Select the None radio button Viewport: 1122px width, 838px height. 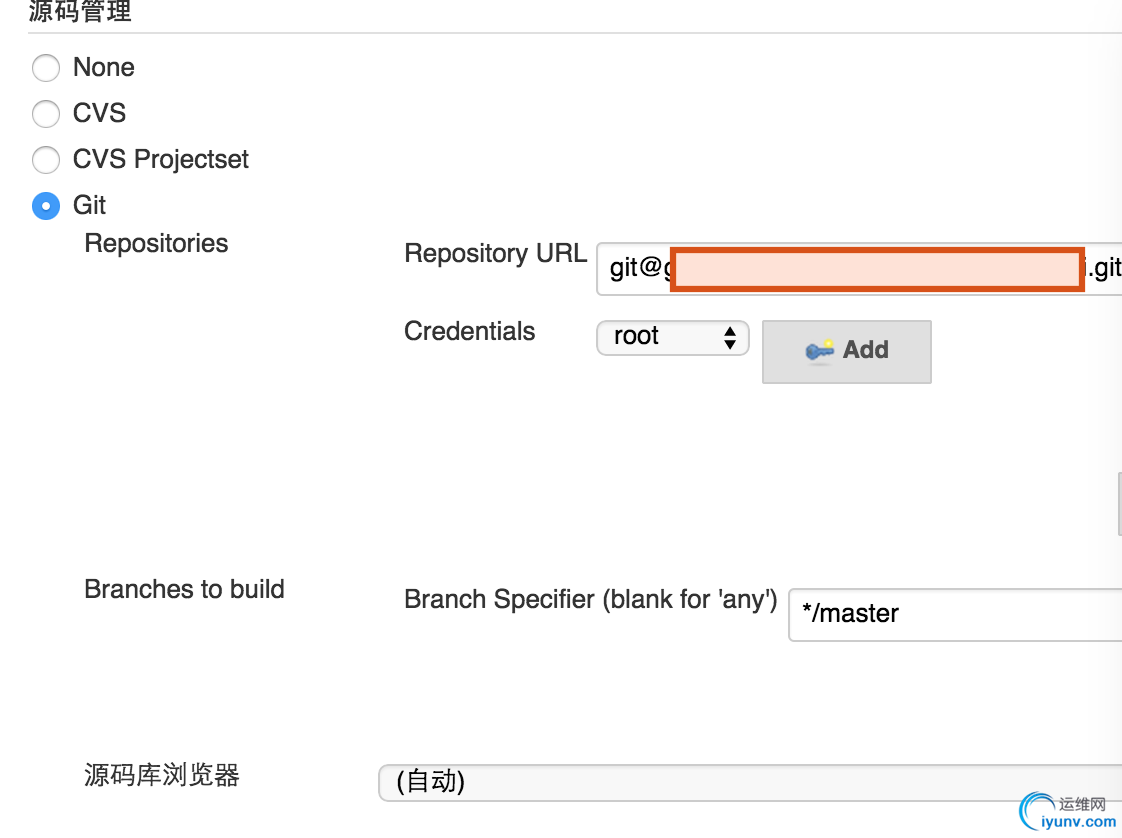pos(46,68)
